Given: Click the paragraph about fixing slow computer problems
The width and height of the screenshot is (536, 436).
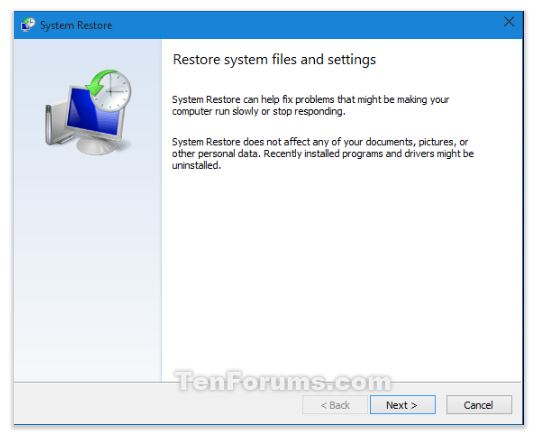Looking at the screenshot, I should [x=310, y=105].
